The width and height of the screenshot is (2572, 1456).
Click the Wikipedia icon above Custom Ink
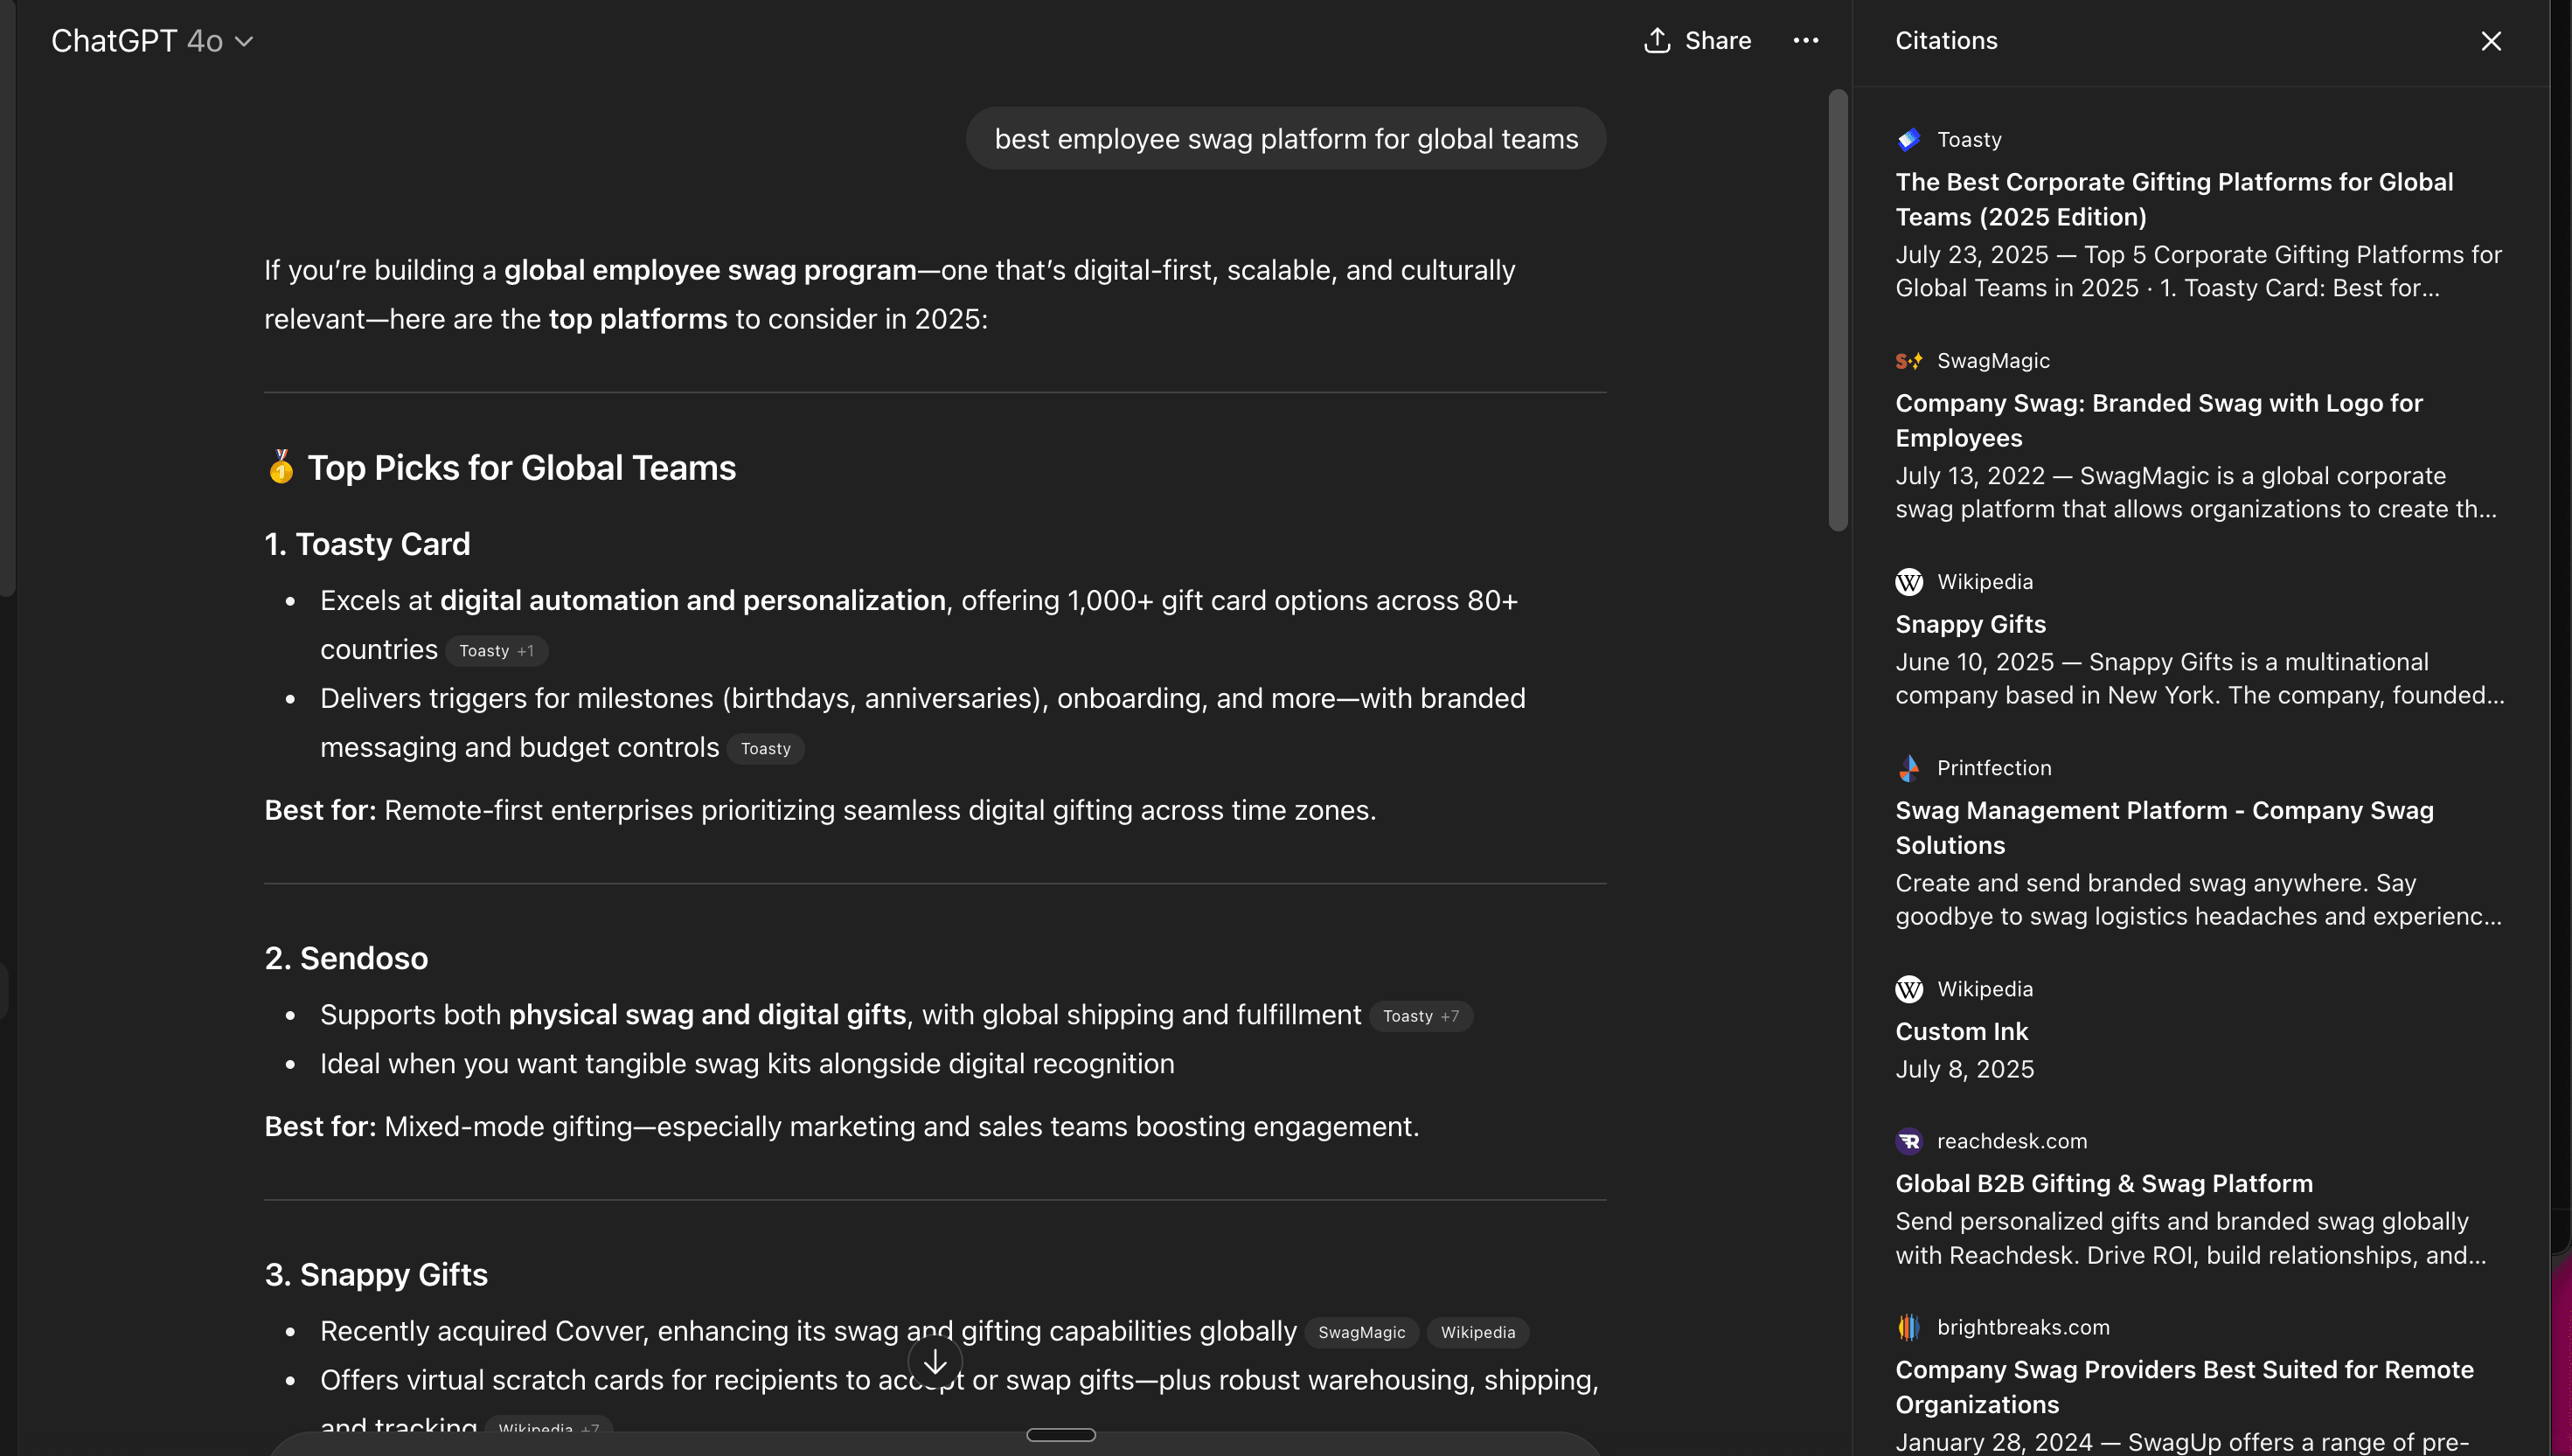click(1909, 988)
